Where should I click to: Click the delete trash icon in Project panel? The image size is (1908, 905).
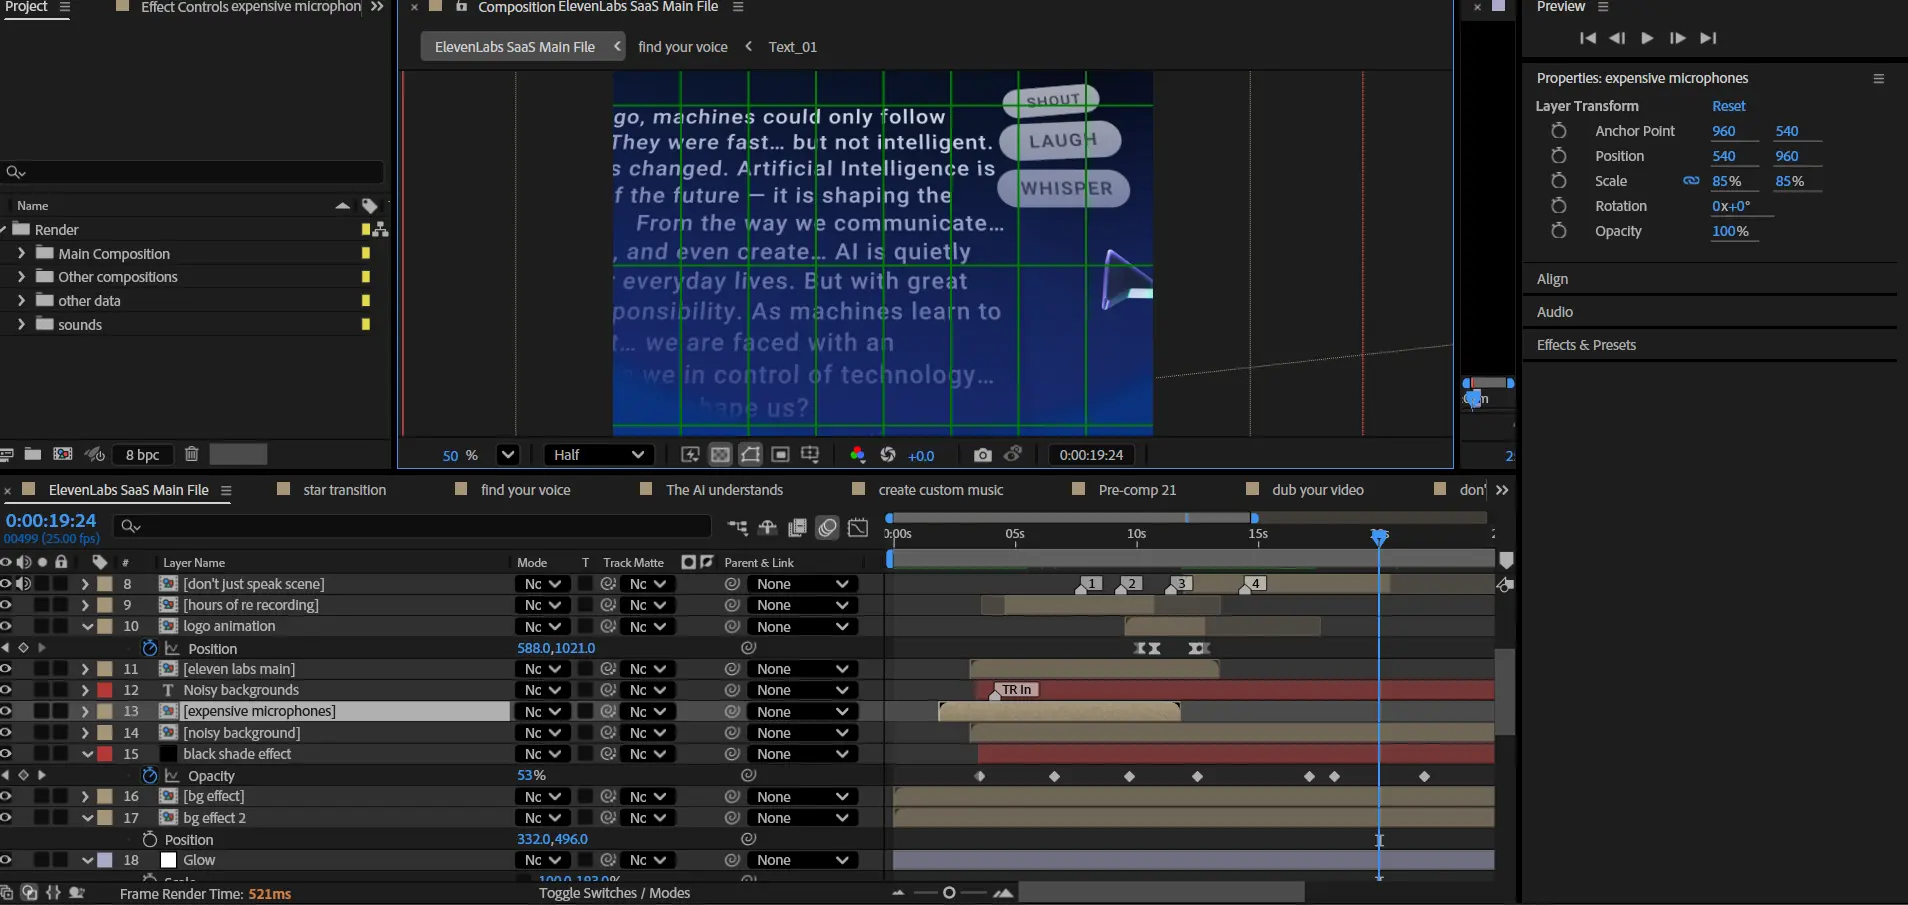point(191,454)
